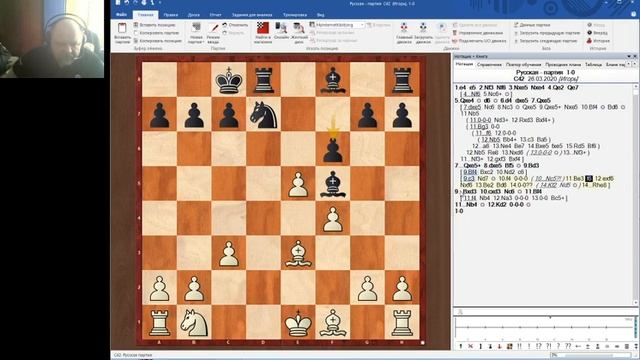Viewport: 640px width, 360px height.
Task: Click variation move 11.Bg3 in notation
Action: [479, 127]
